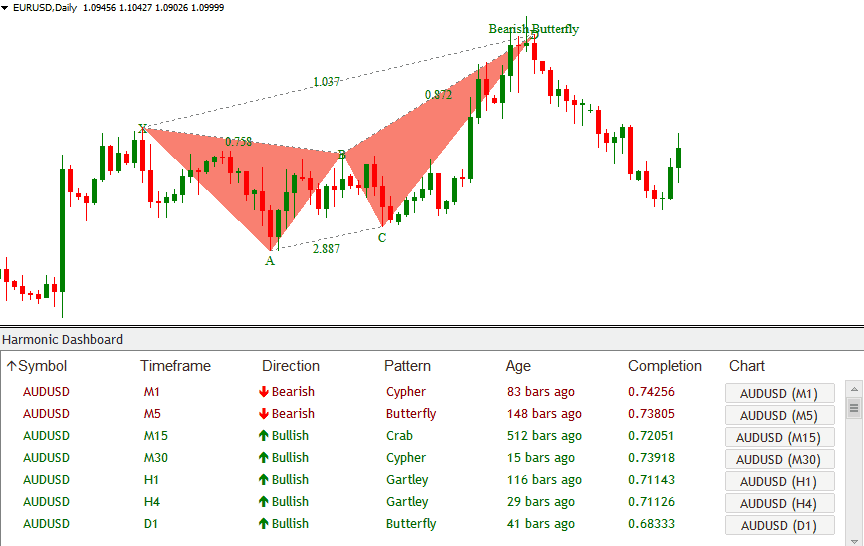Click the dashboard scrollbar thumb handle
Viewport: 864px width, 546px height.
853,407
